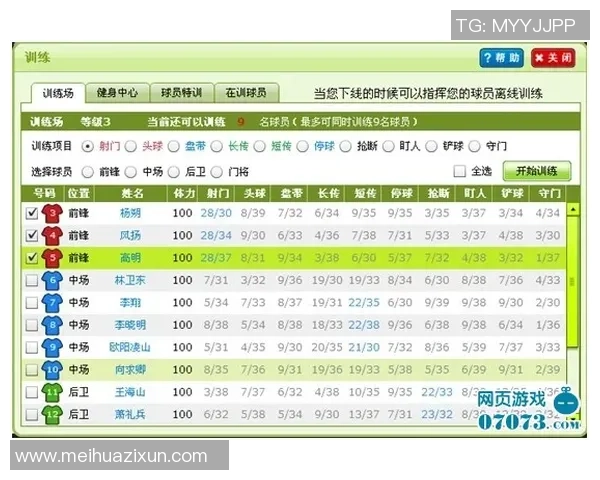Viewport: 600px width, 480px height.
Task: Check the box for player 林卫东
Action: (32, 280)
